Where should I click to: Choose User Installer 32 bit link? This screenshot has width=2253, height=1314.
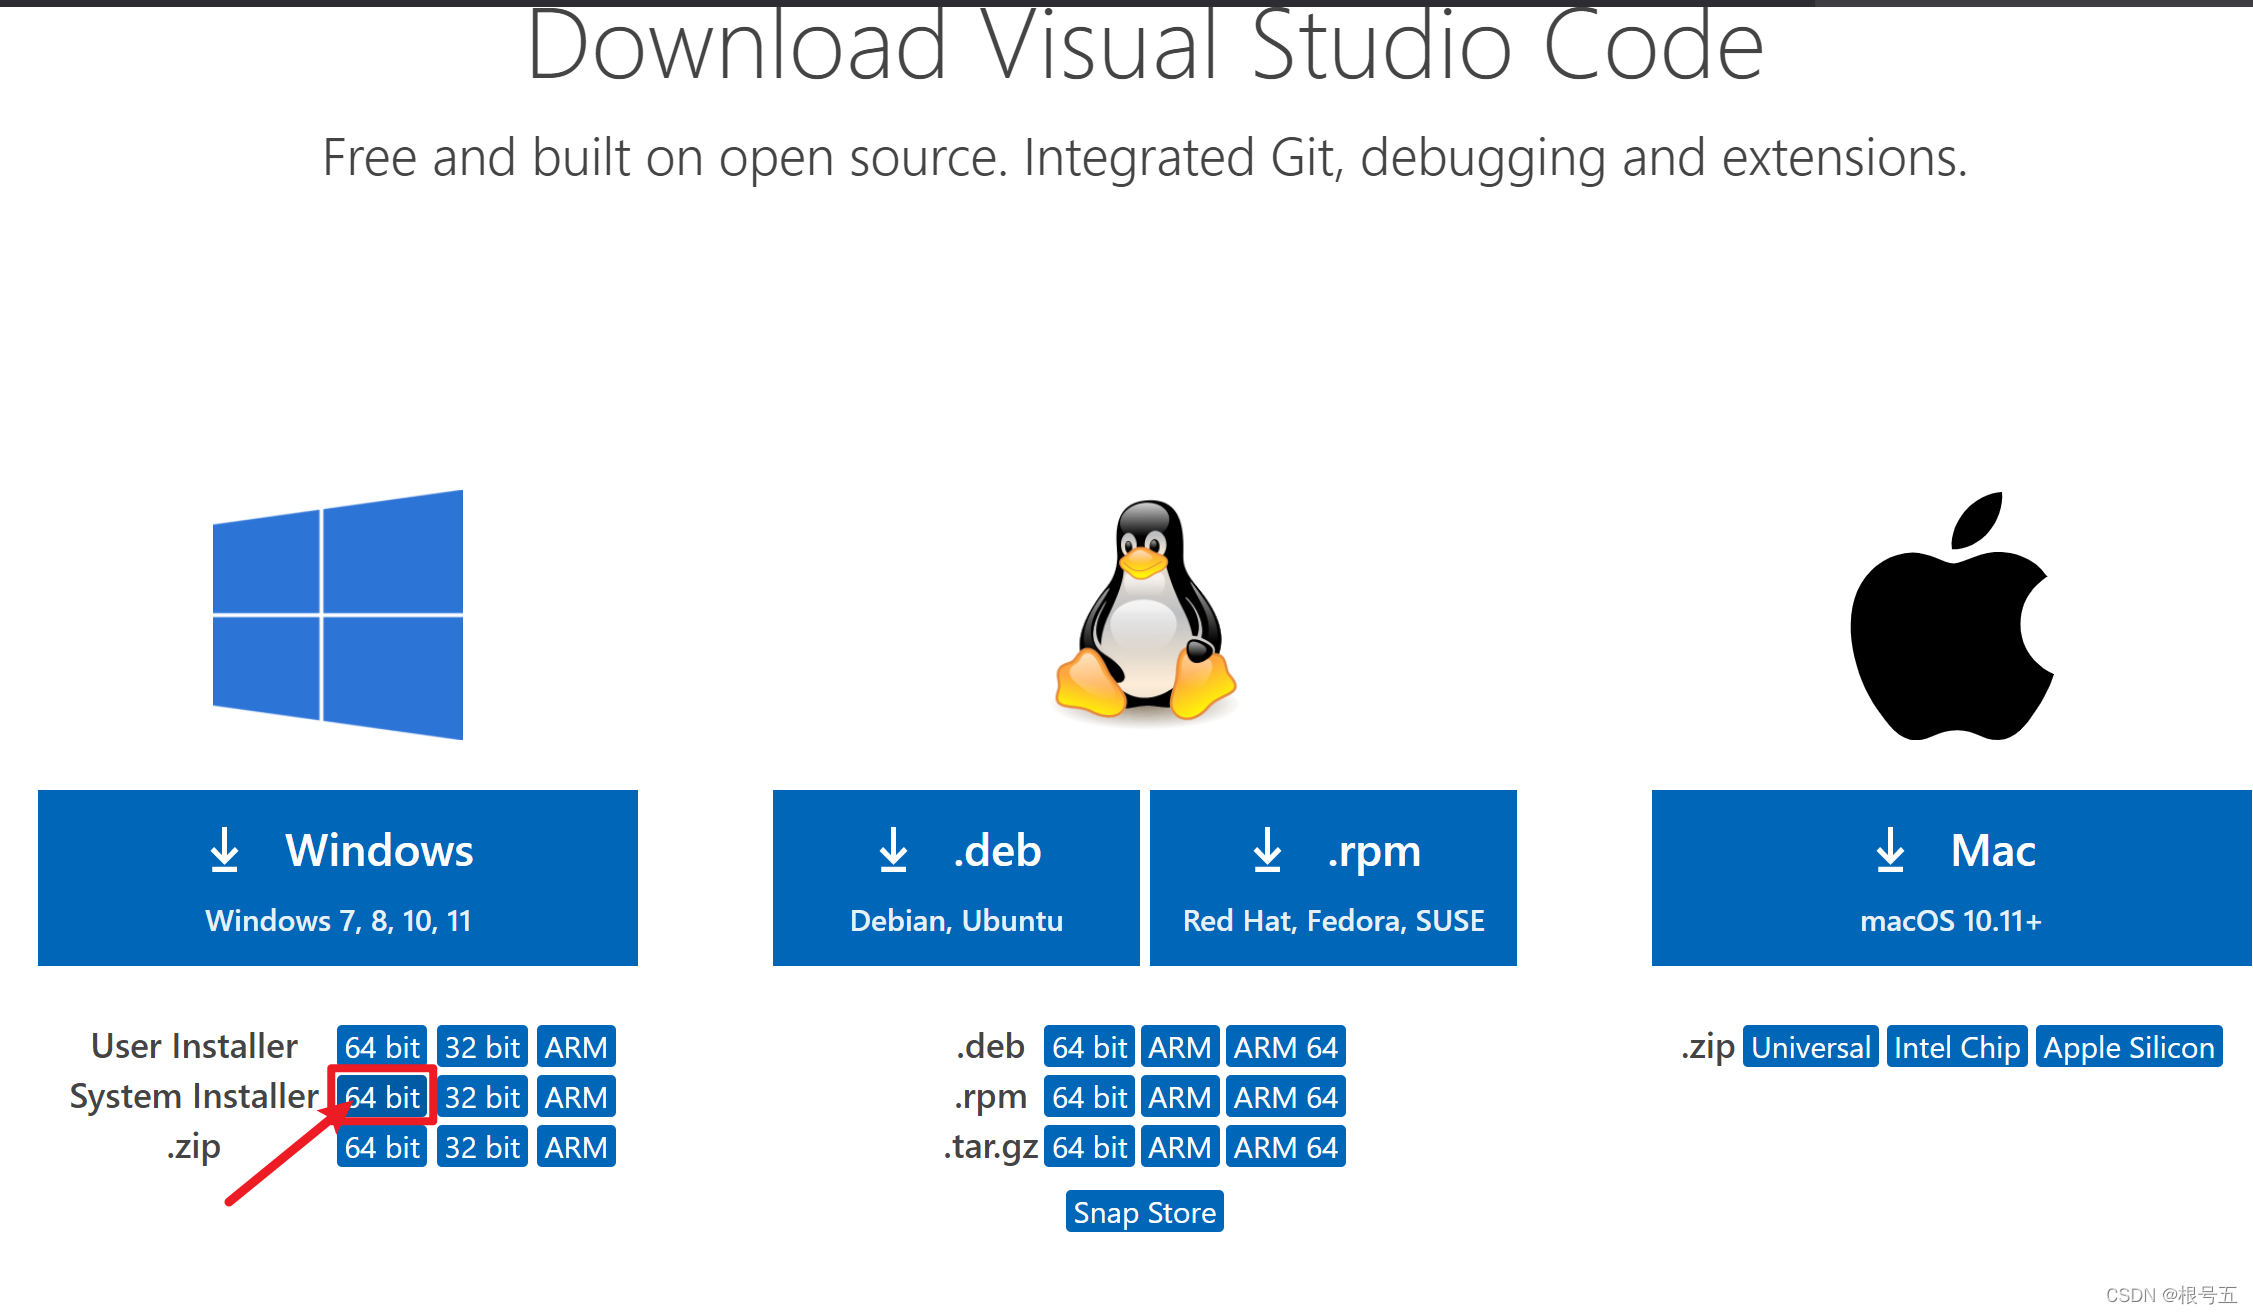(482, 1047)
